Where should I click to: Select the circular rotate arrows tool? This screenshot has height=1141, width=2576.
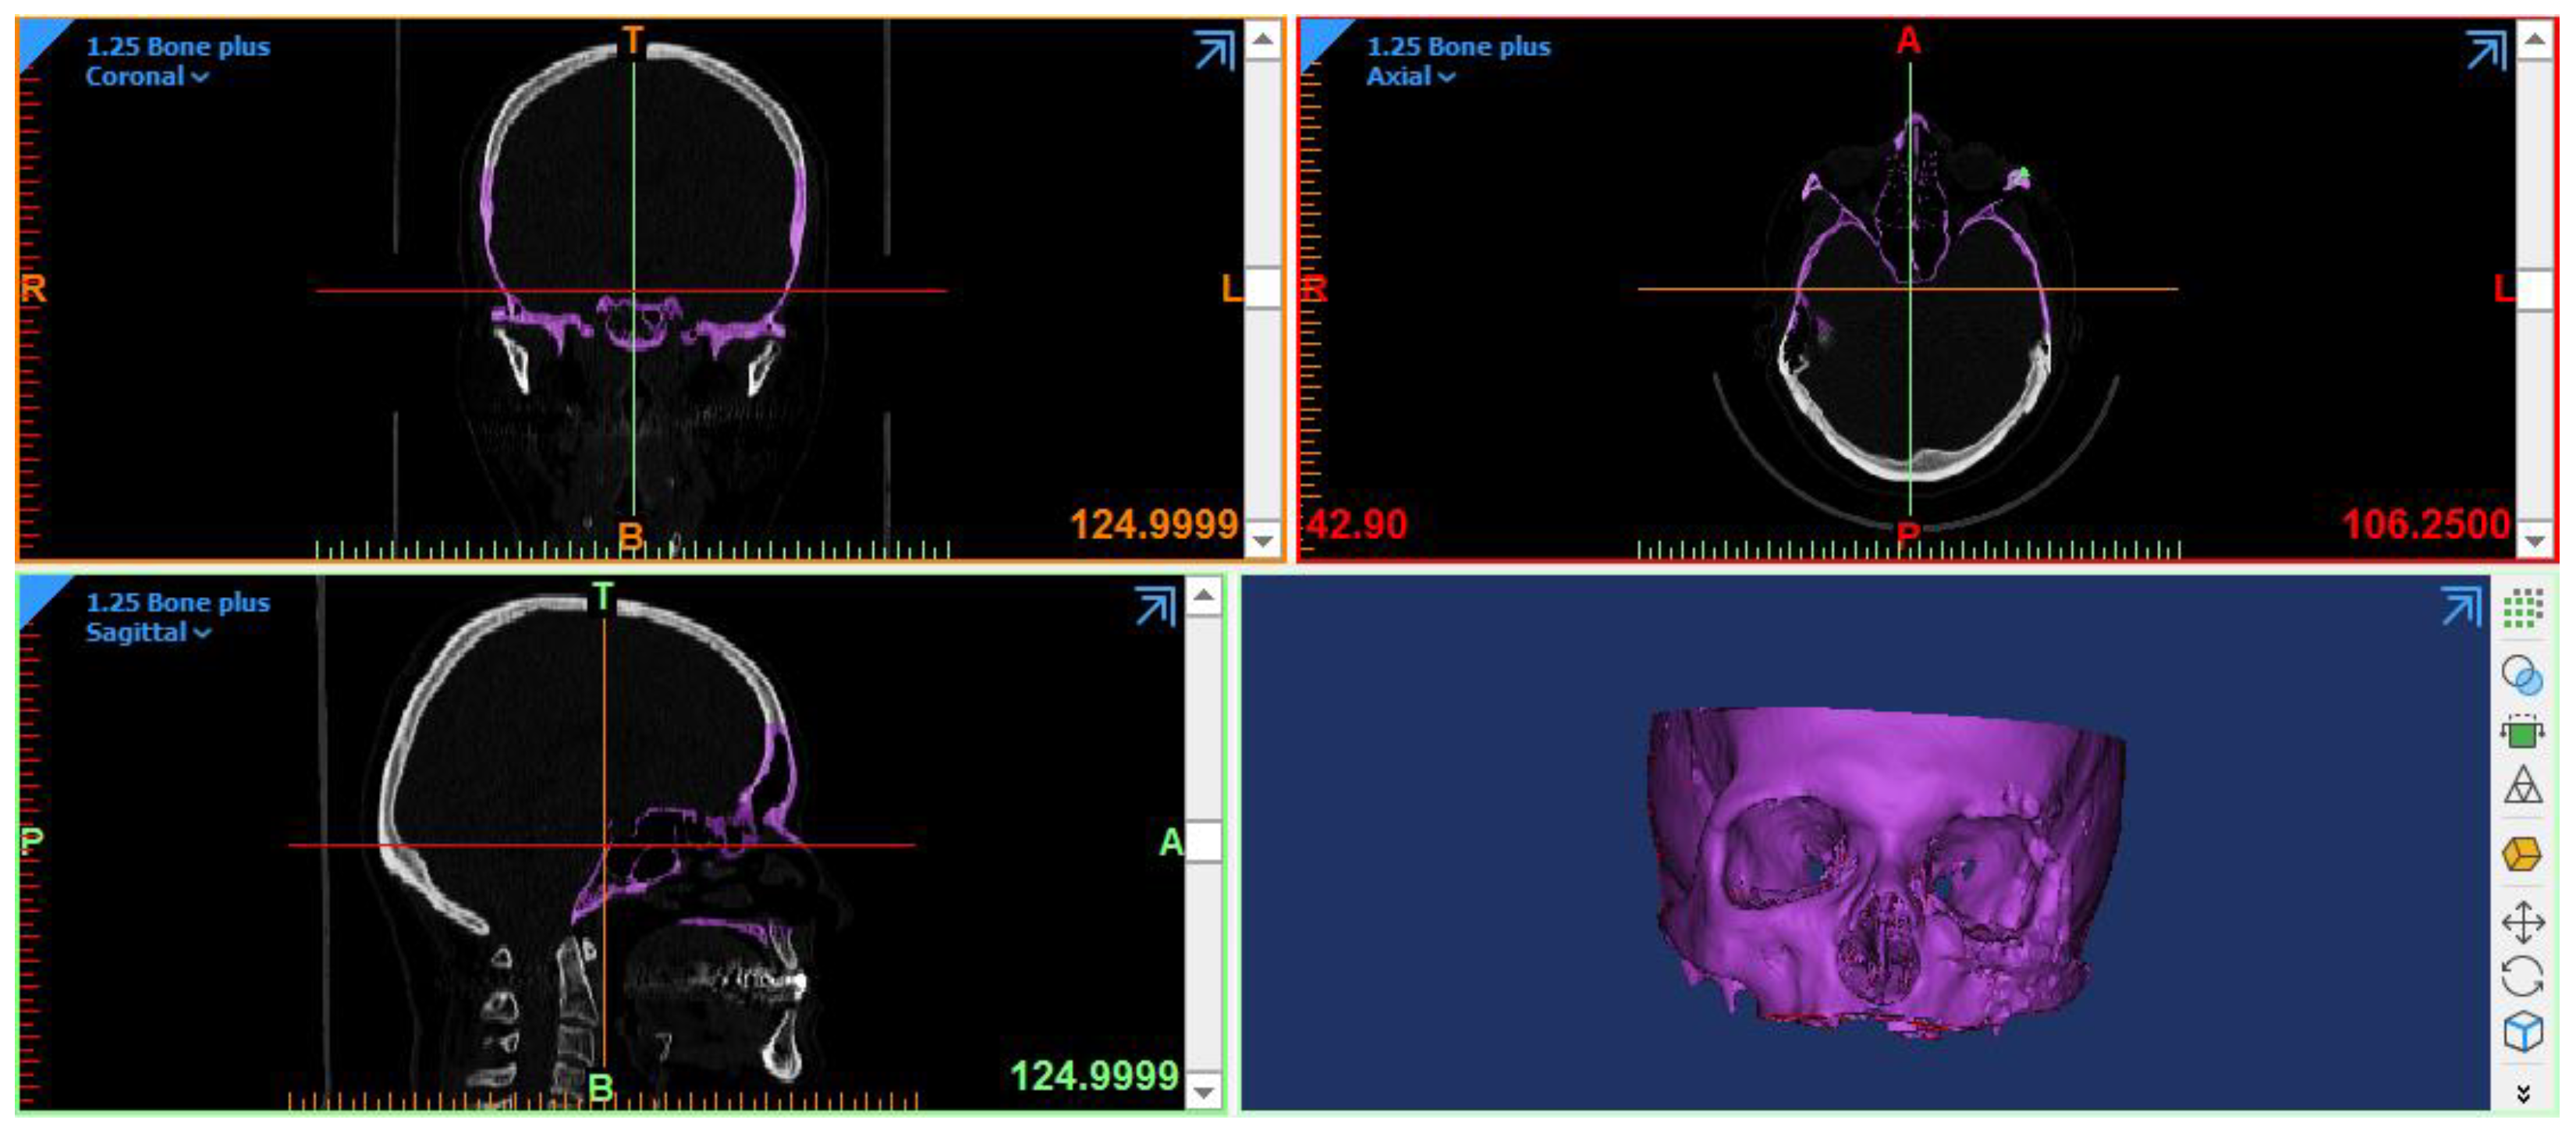(x=2522, y=977)
